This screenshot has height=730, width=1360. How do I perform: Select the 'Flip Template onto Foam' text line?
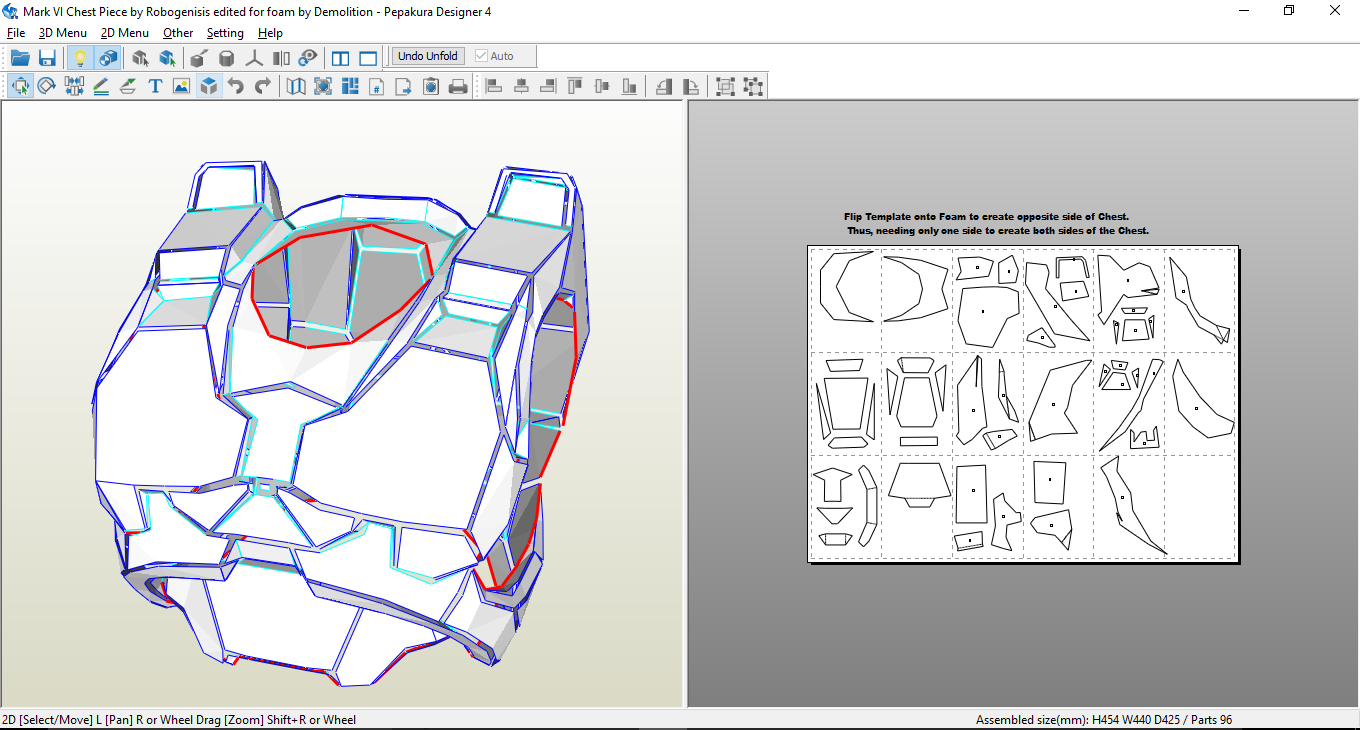click(x=986, y=217)
